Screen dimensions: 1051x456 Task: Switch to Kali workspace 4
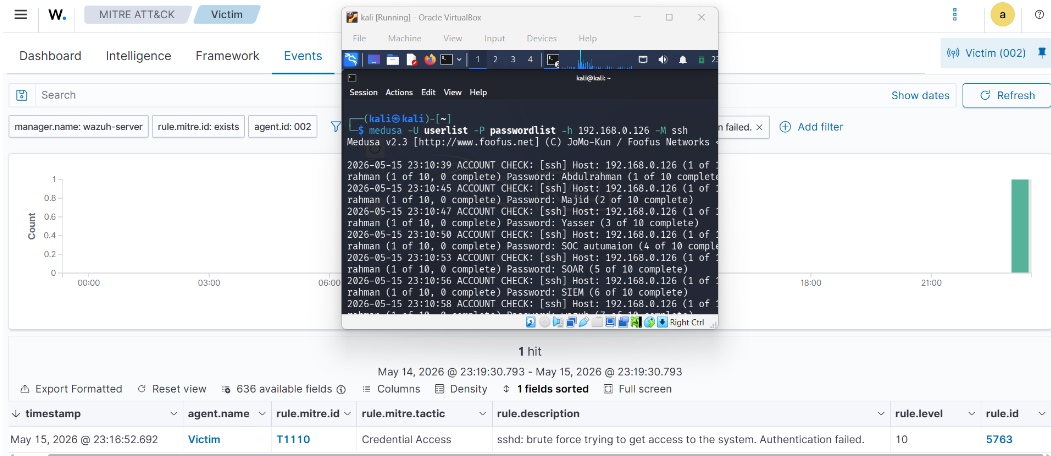(x=530, y=60)
